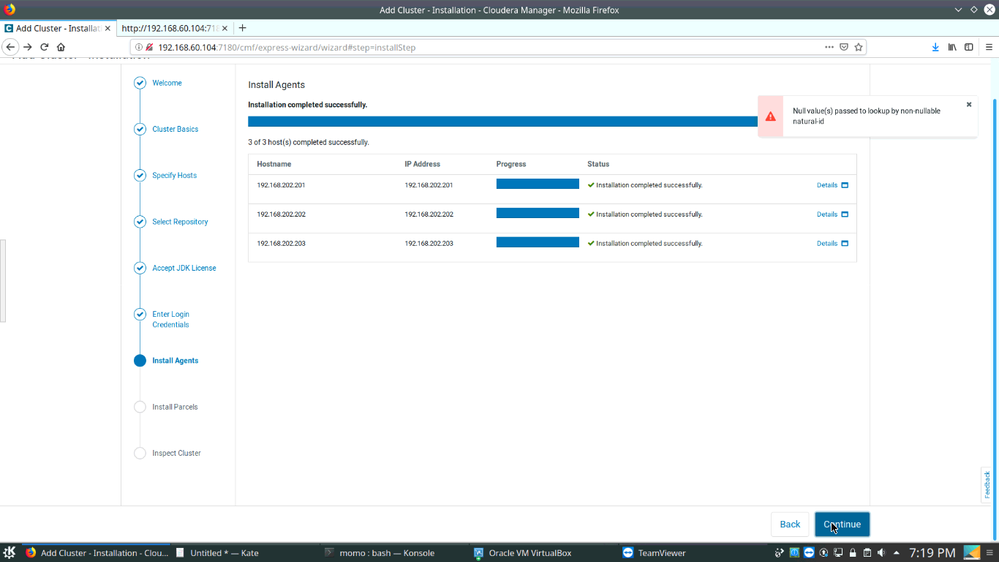
Task: Open the volume speaker tray icon
Action: tap(881, 553)
